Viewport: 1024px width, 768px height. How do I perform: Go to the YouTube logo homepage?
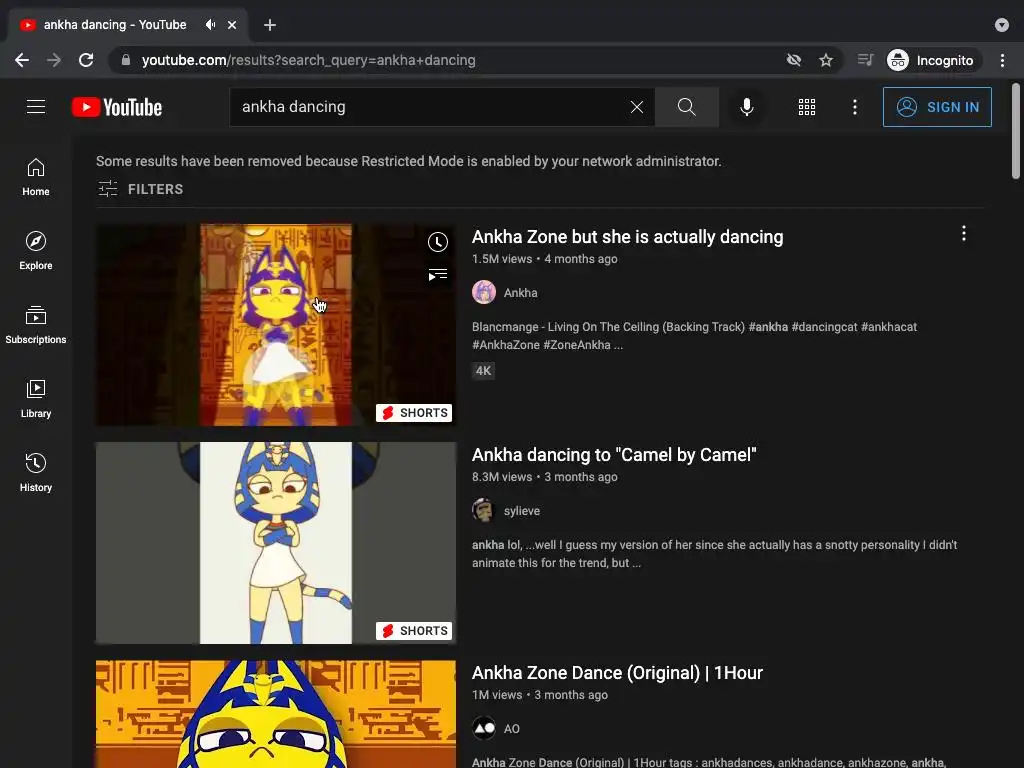(x=117, y=107)
